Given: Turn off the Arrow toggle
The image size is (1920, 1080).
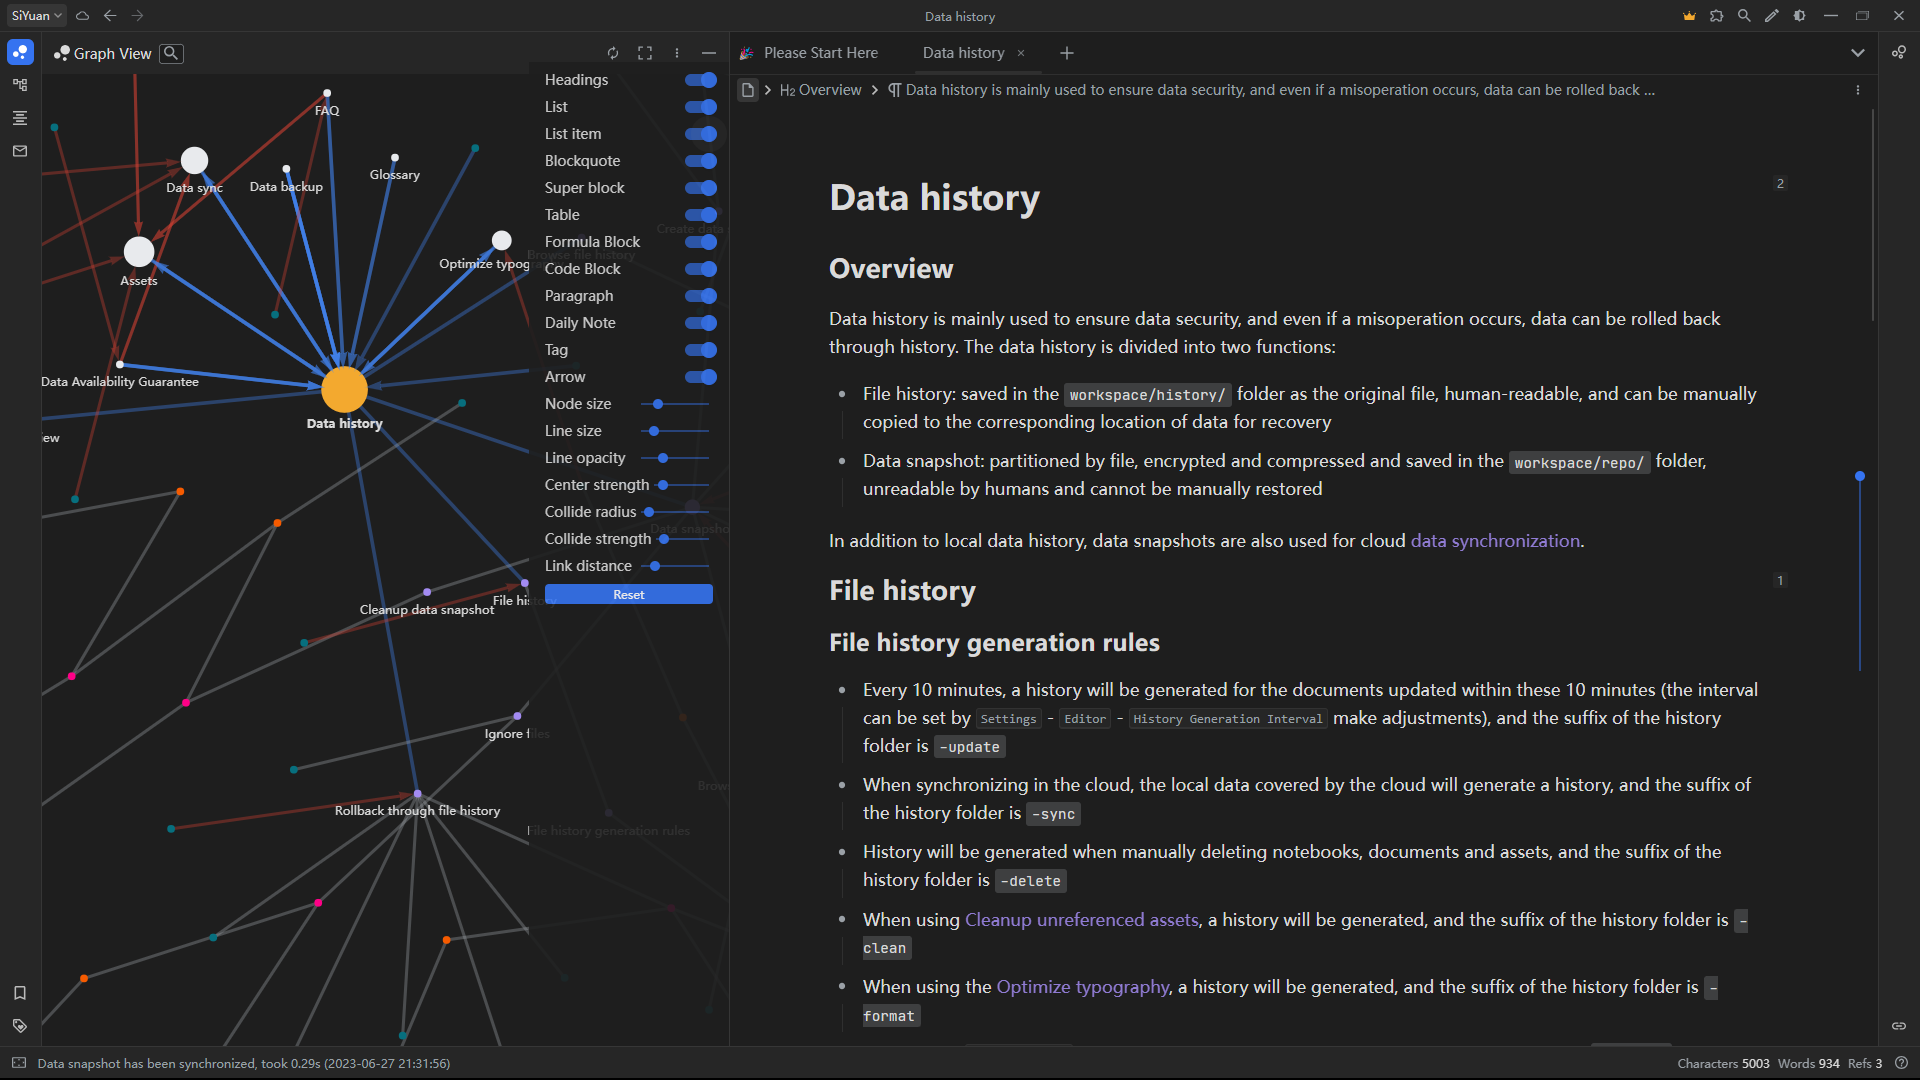Looking at the screenshot, I should click(701, 377).
